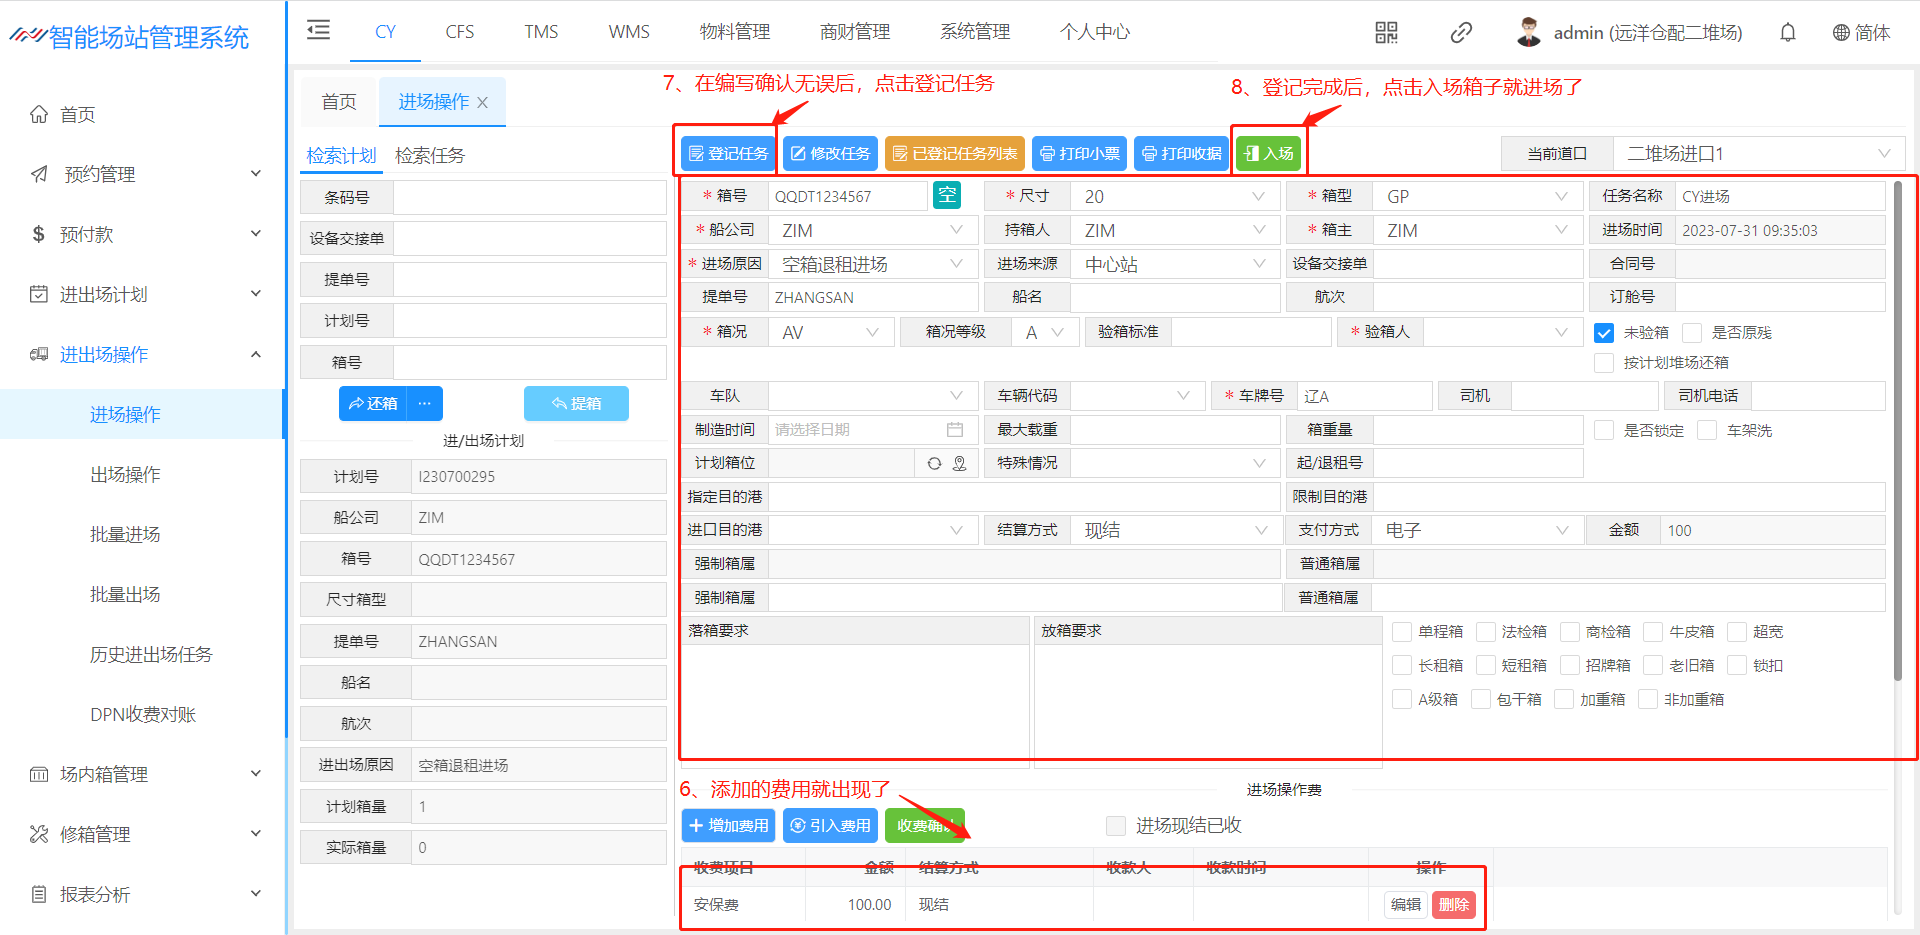
Task: Click the link chain icon in header
Action: coord(1460,33)
